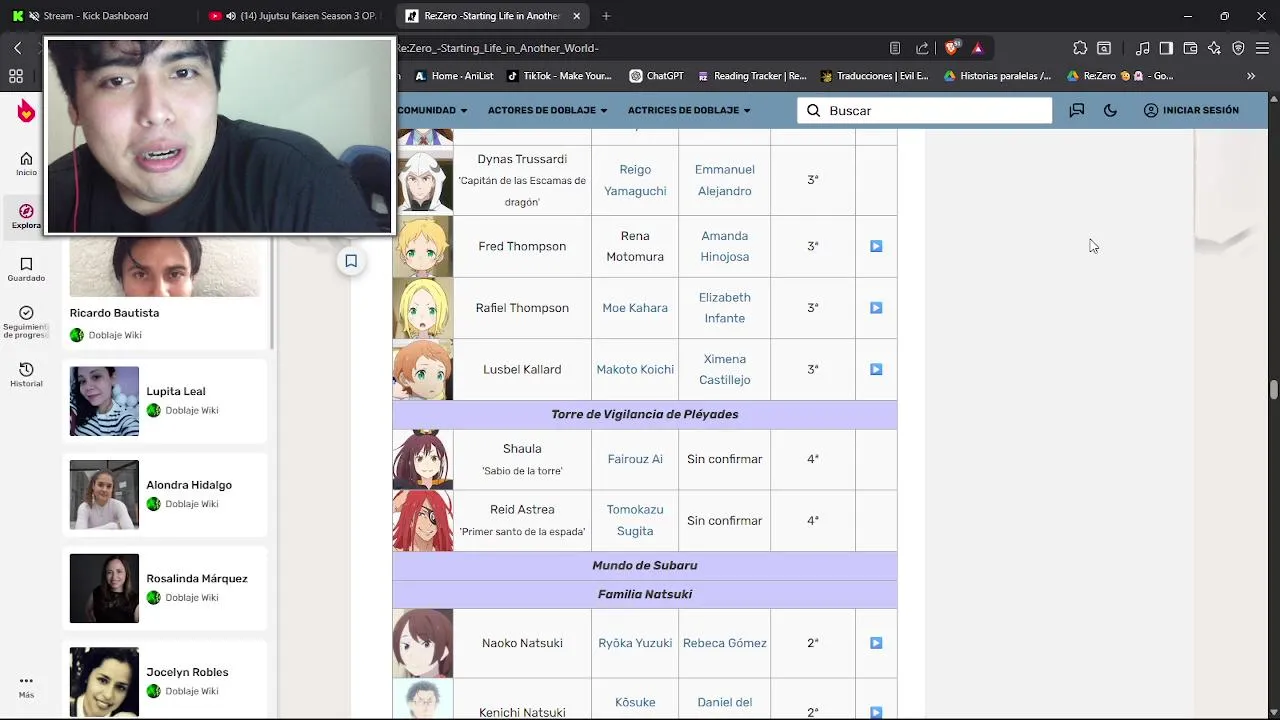Viewport: 1280px width, 720px height.
Task: Open Re:Zero Google Drive bookmark
Action: pyautogui.click(x=1120, y=76)
